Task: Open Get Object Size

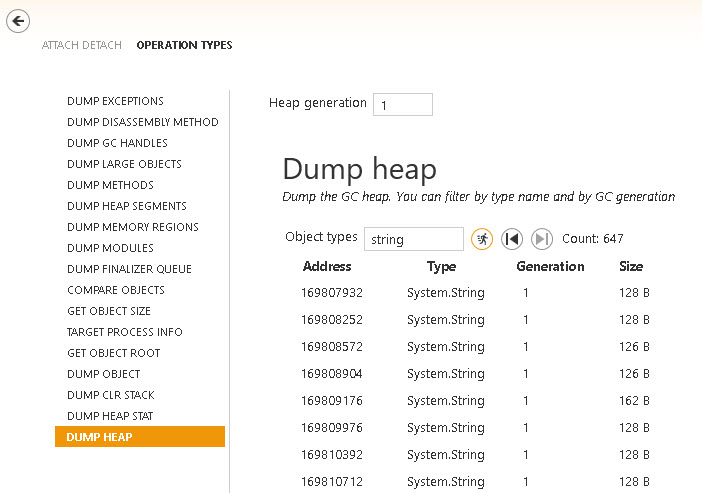Action: click(109, 311)
